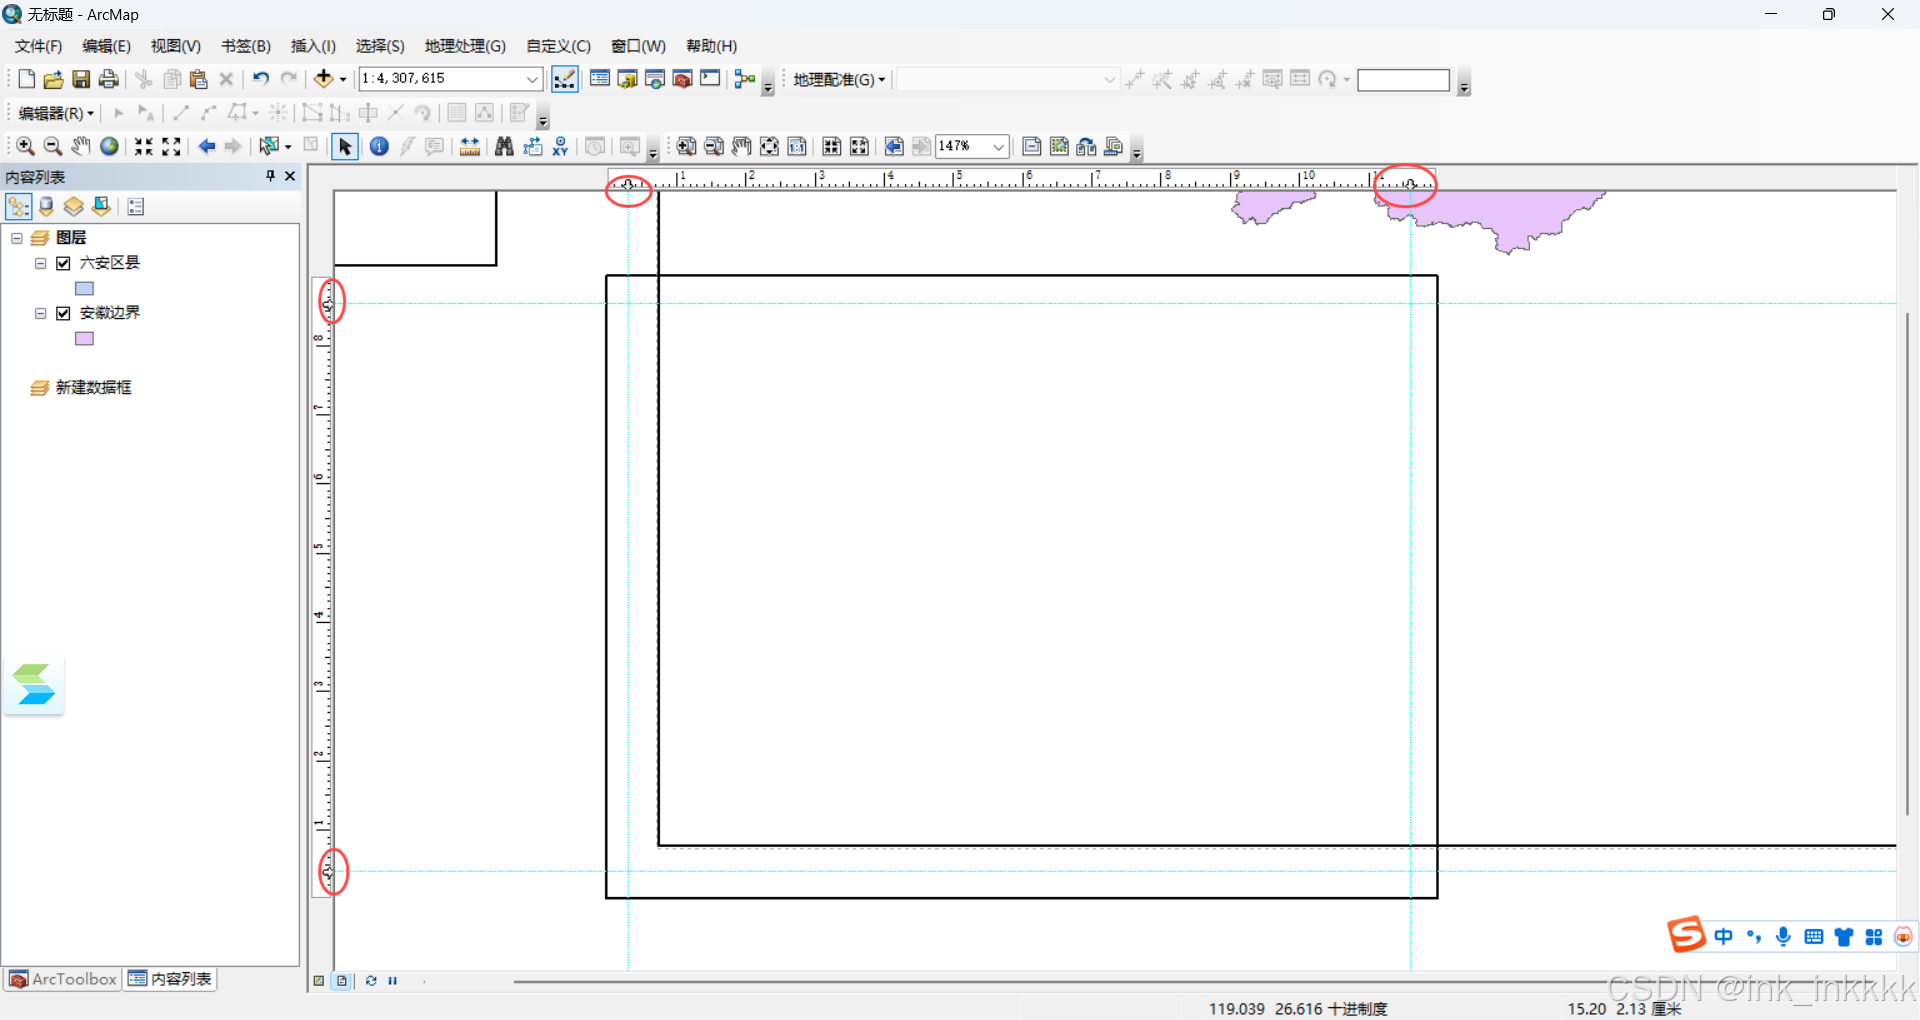Select the 新建数据框 data frame

coord(93,387)
